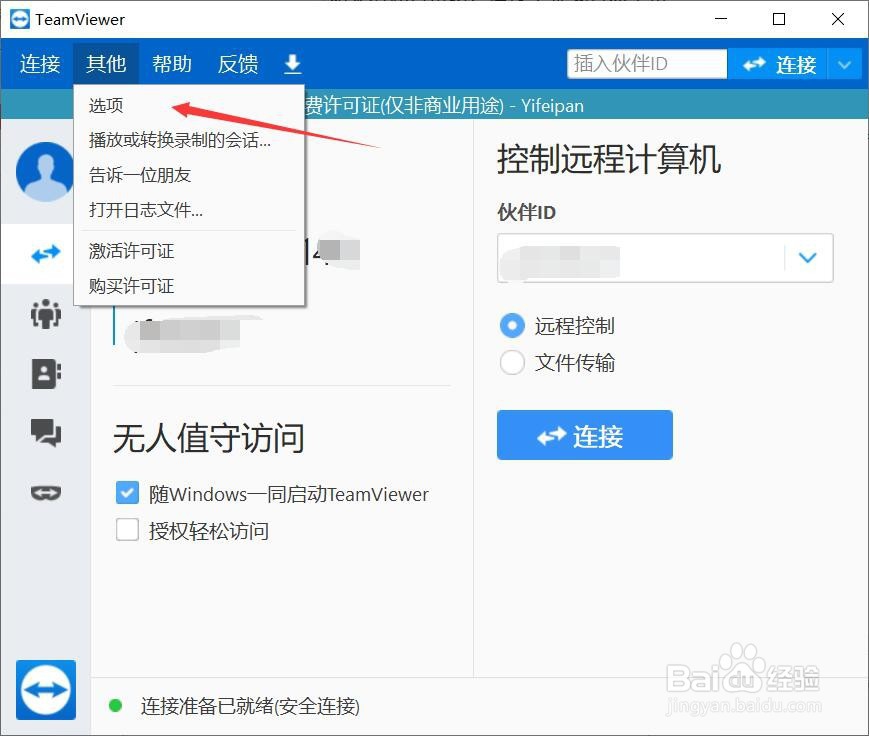This screenshot has height=736, width=869.
Task: Click the 连接准备已就绪(安全连接) status text
Action: (251, 706)
